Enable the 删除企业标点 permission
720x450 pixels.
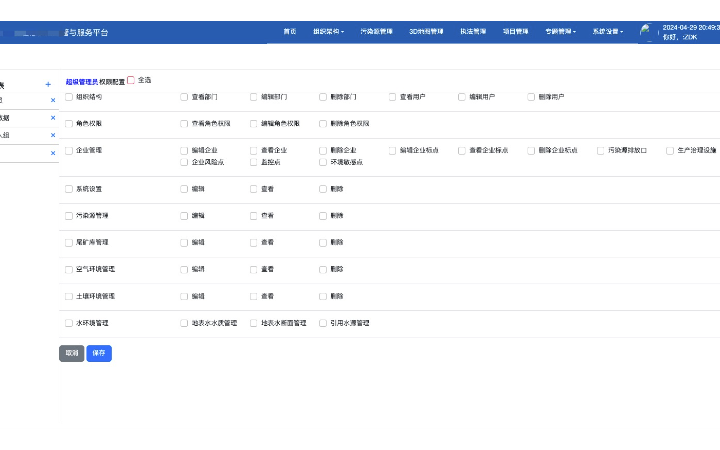tap(531, 151)
